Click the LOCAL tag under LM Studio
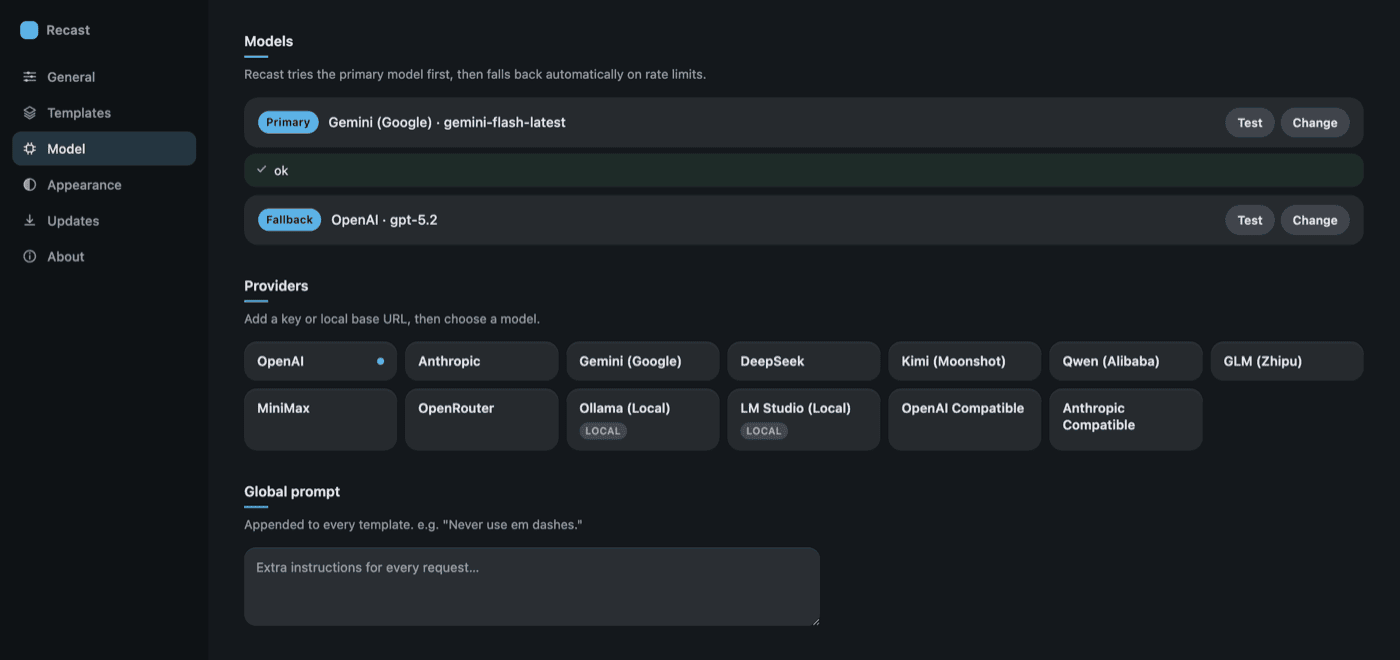 (x=764, y=431)
